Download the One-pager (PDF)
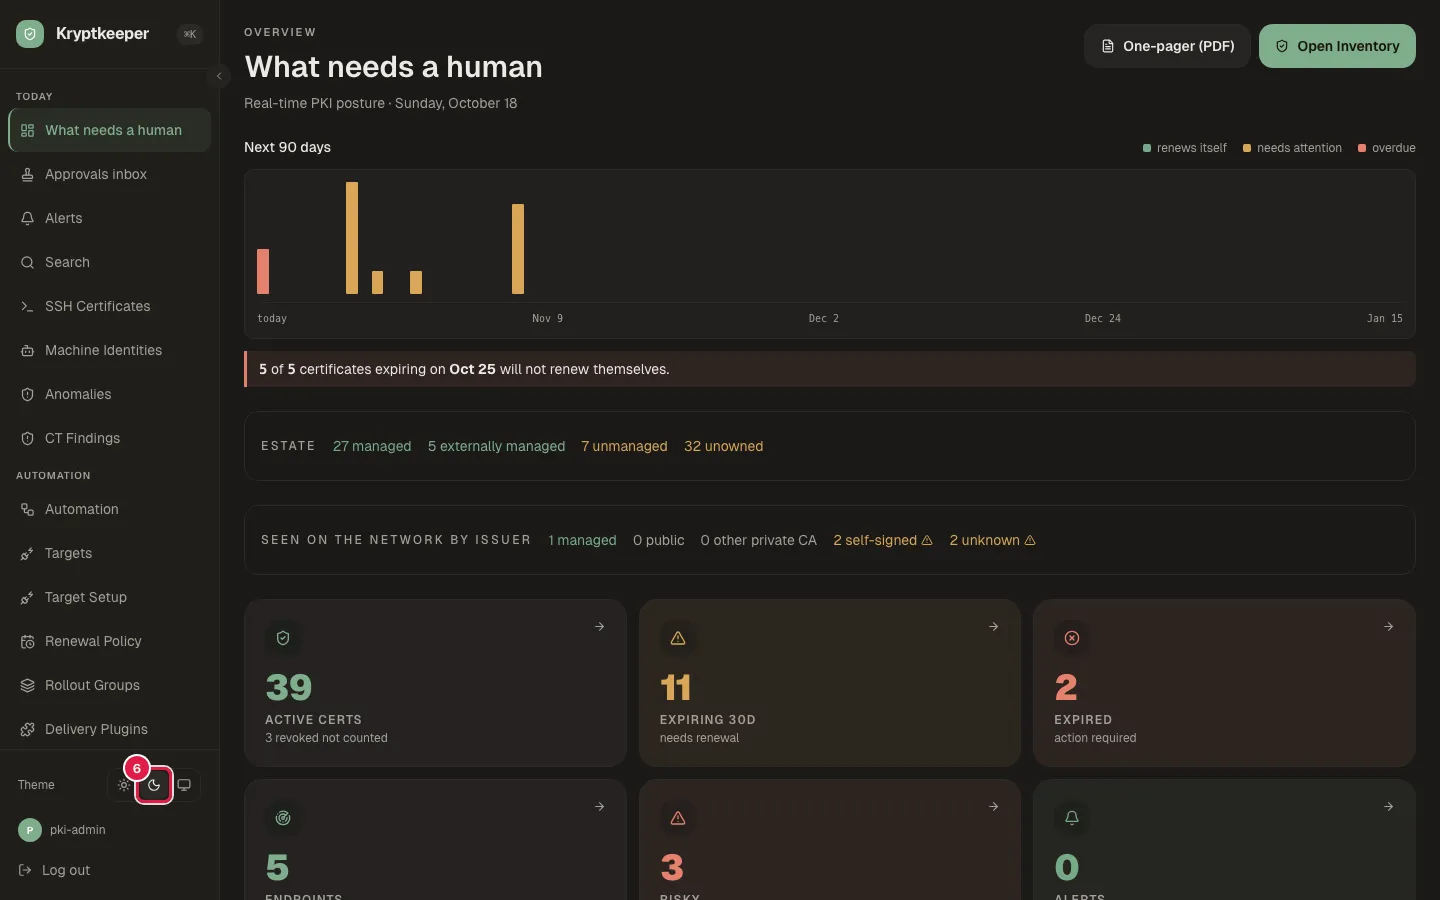Screen dimensions: 1440x900 coord(1167,46)
